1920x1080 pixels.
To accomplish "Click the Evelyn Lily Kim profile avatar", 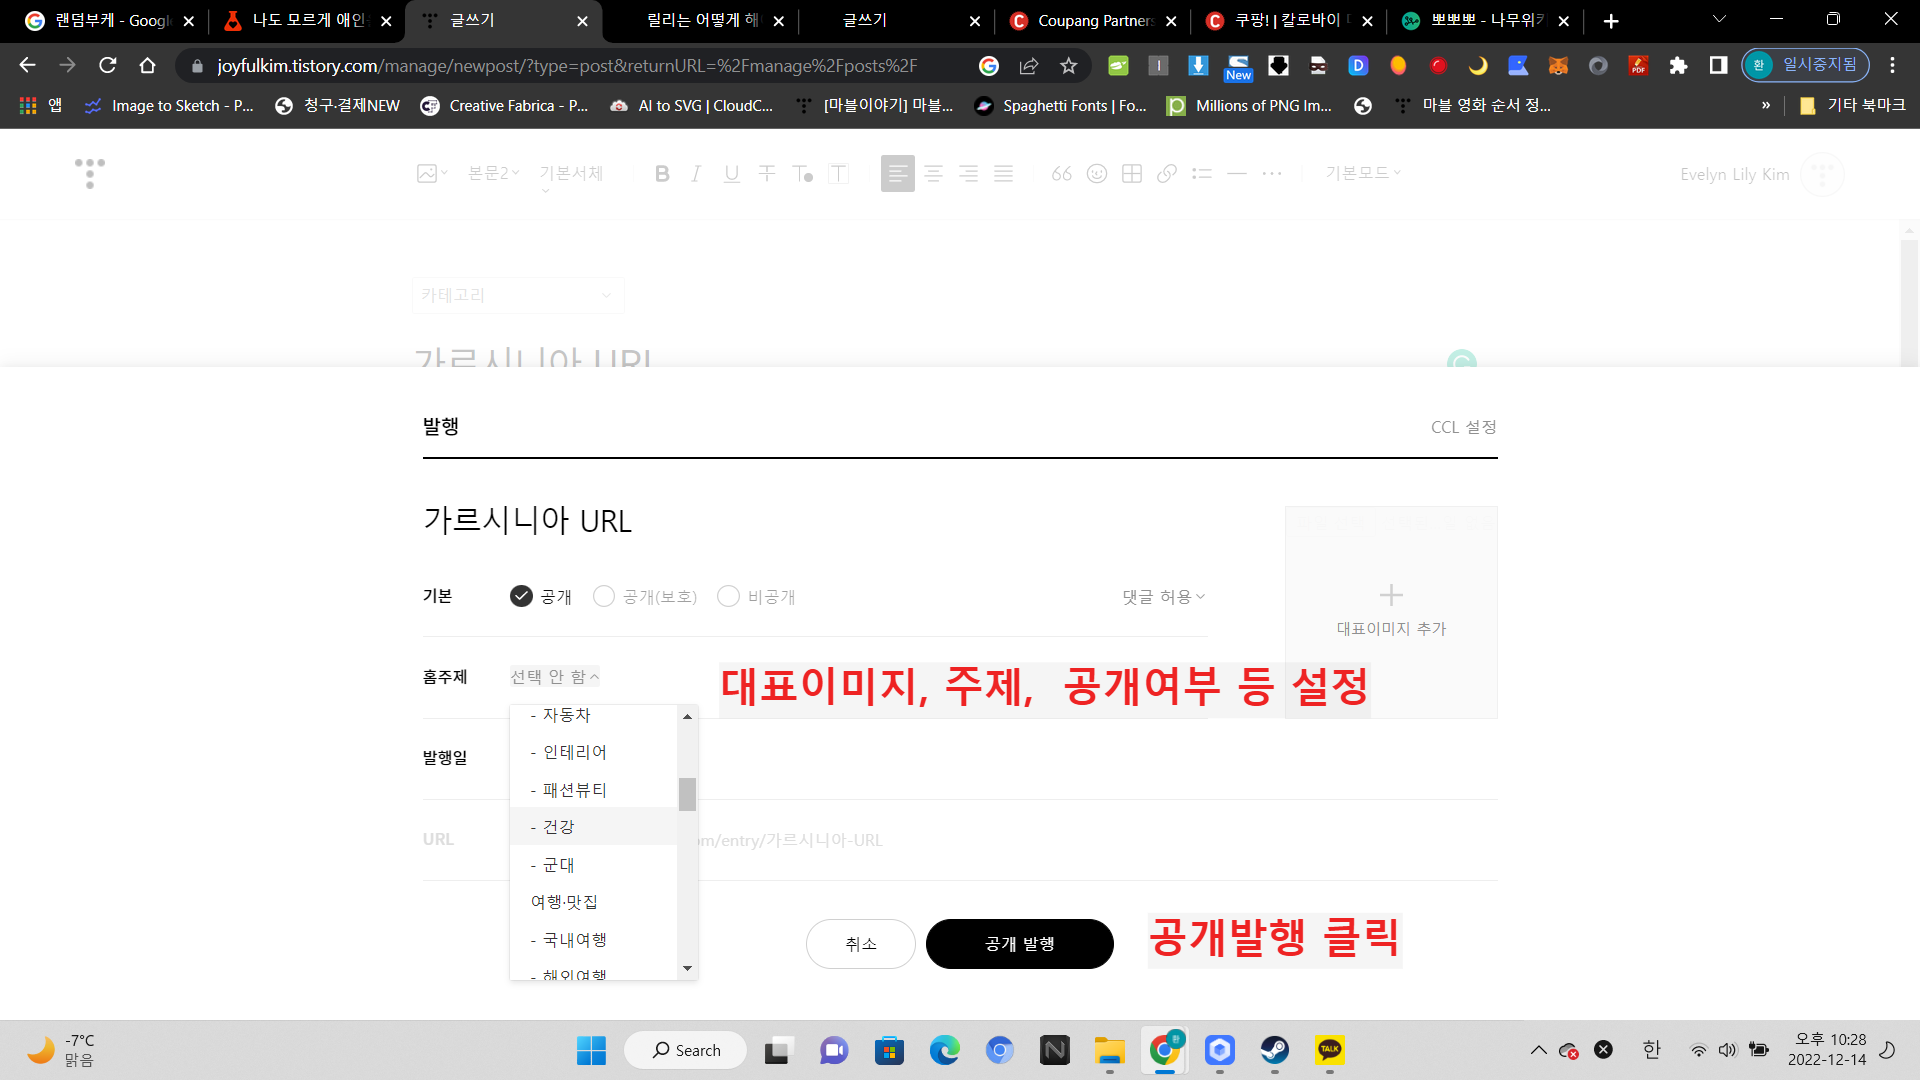I will [1822, 174].
